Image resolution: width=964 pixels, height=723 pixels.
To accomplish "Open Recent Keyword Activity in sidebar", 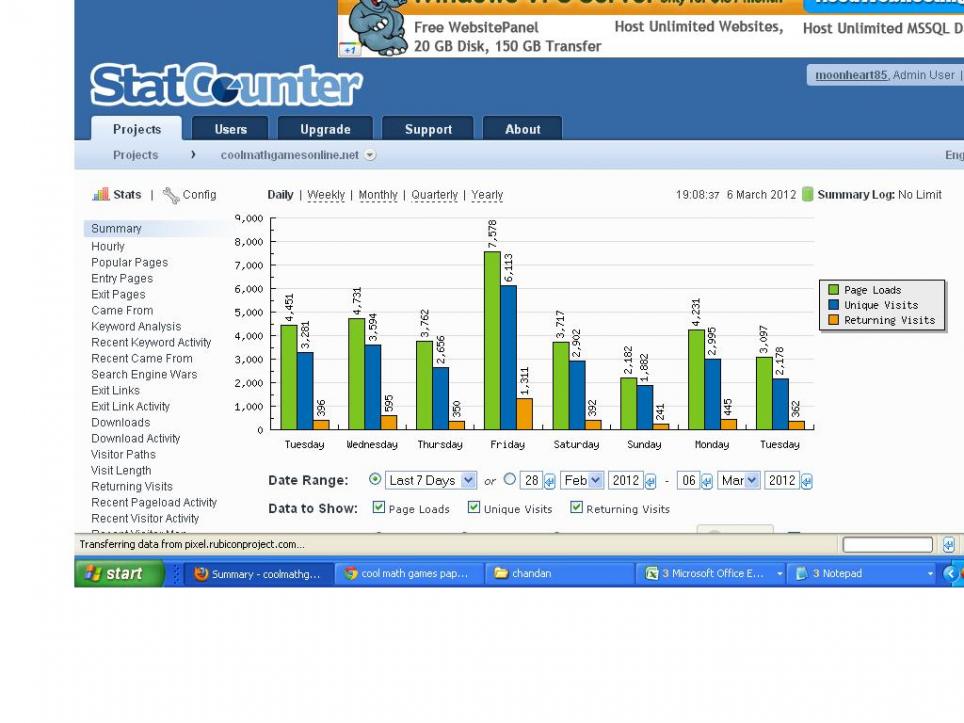I will [151, 342].
